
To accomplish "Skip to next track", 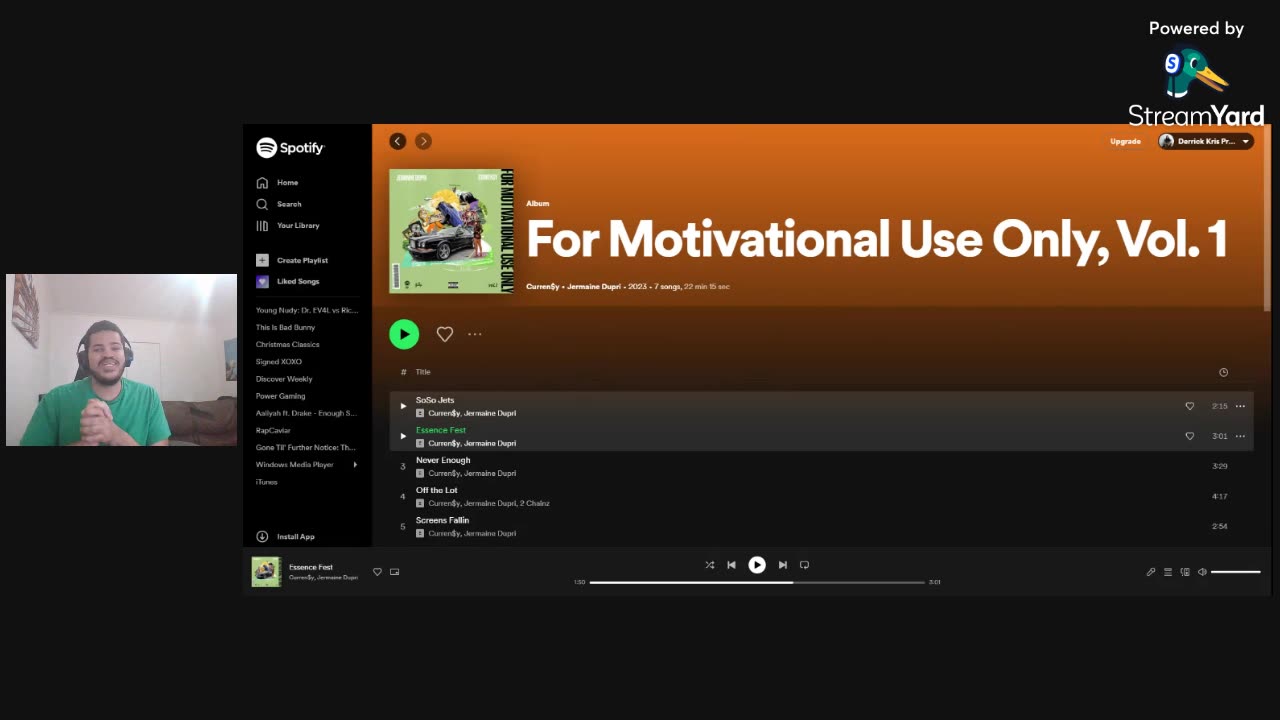I will 782,565.
